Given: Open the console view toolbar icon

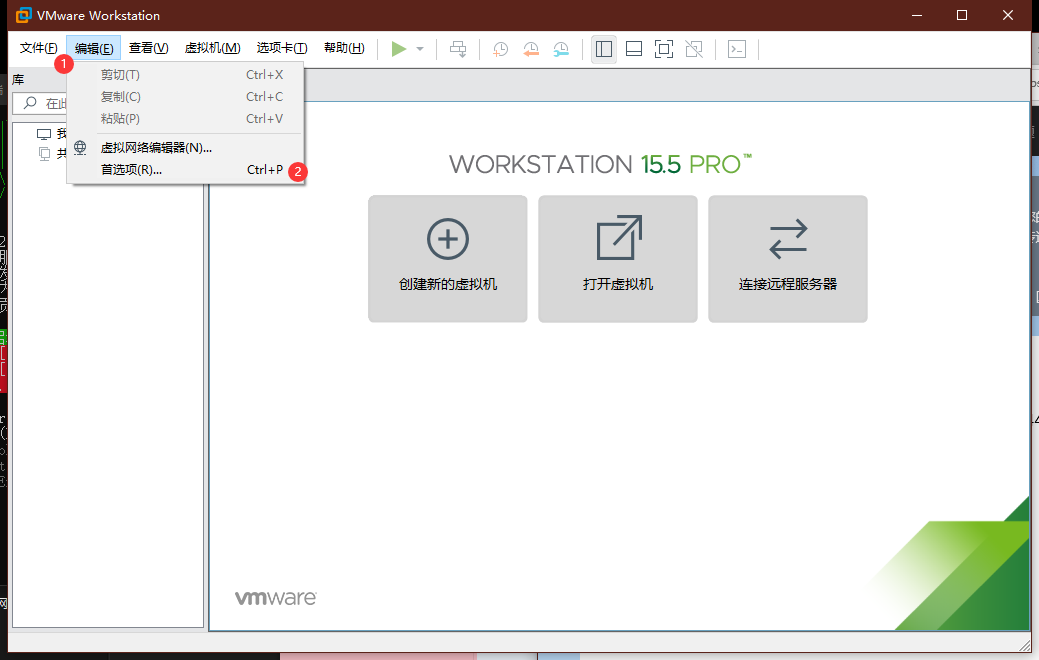Looking at the screenshot, I should click(737, 49).
